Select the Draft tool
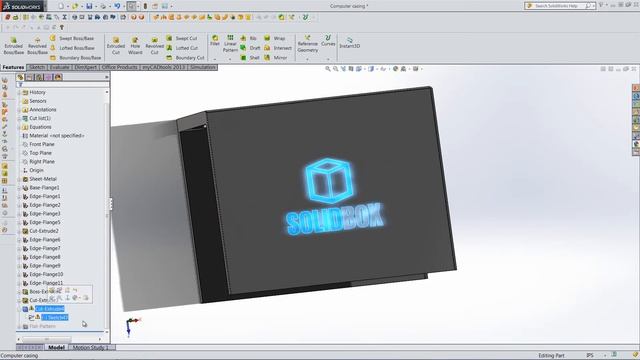This screenshot has width=640, height=360. click(250, 48)
